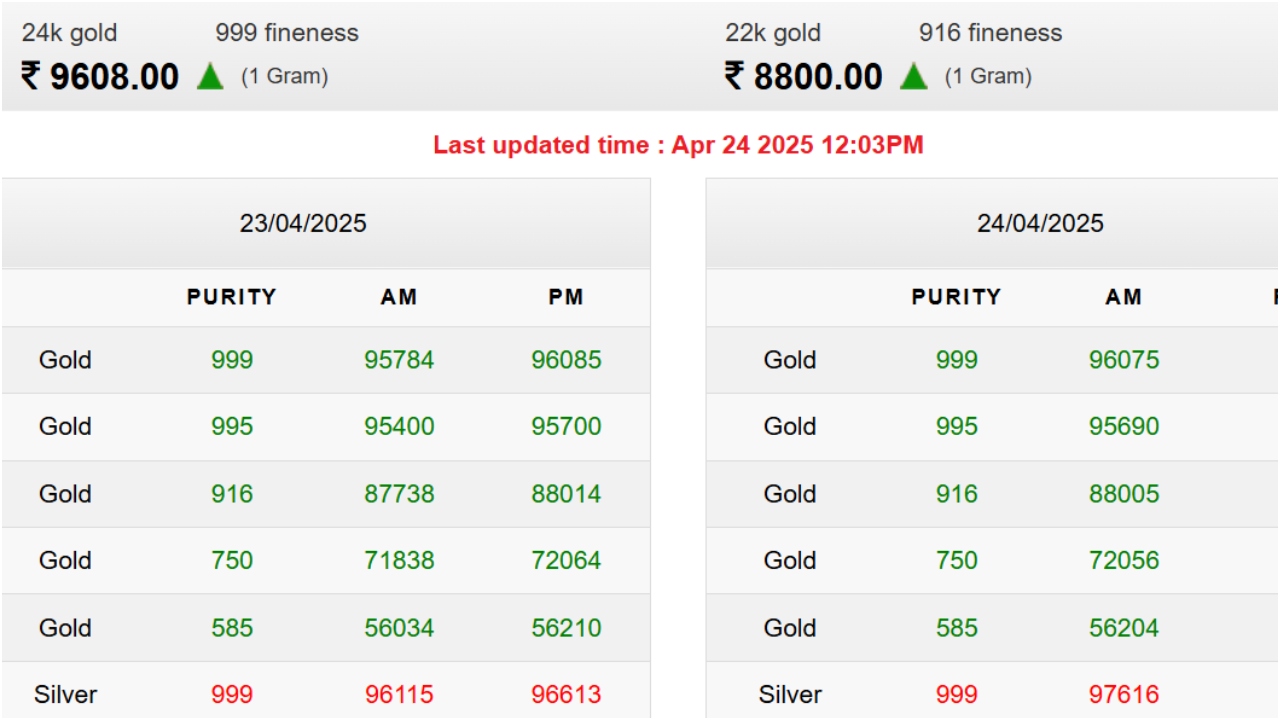Screen dimensions: 1280x720
Task: Select the red silver rate 97616
Action: pyautogui.click(x=1124, y=694)
